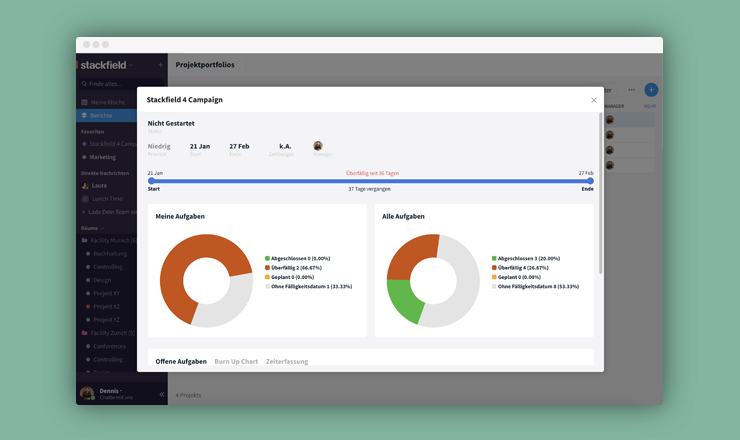Open the Lunch Time chat
This screenshot has height=440, width=740.
107,199
